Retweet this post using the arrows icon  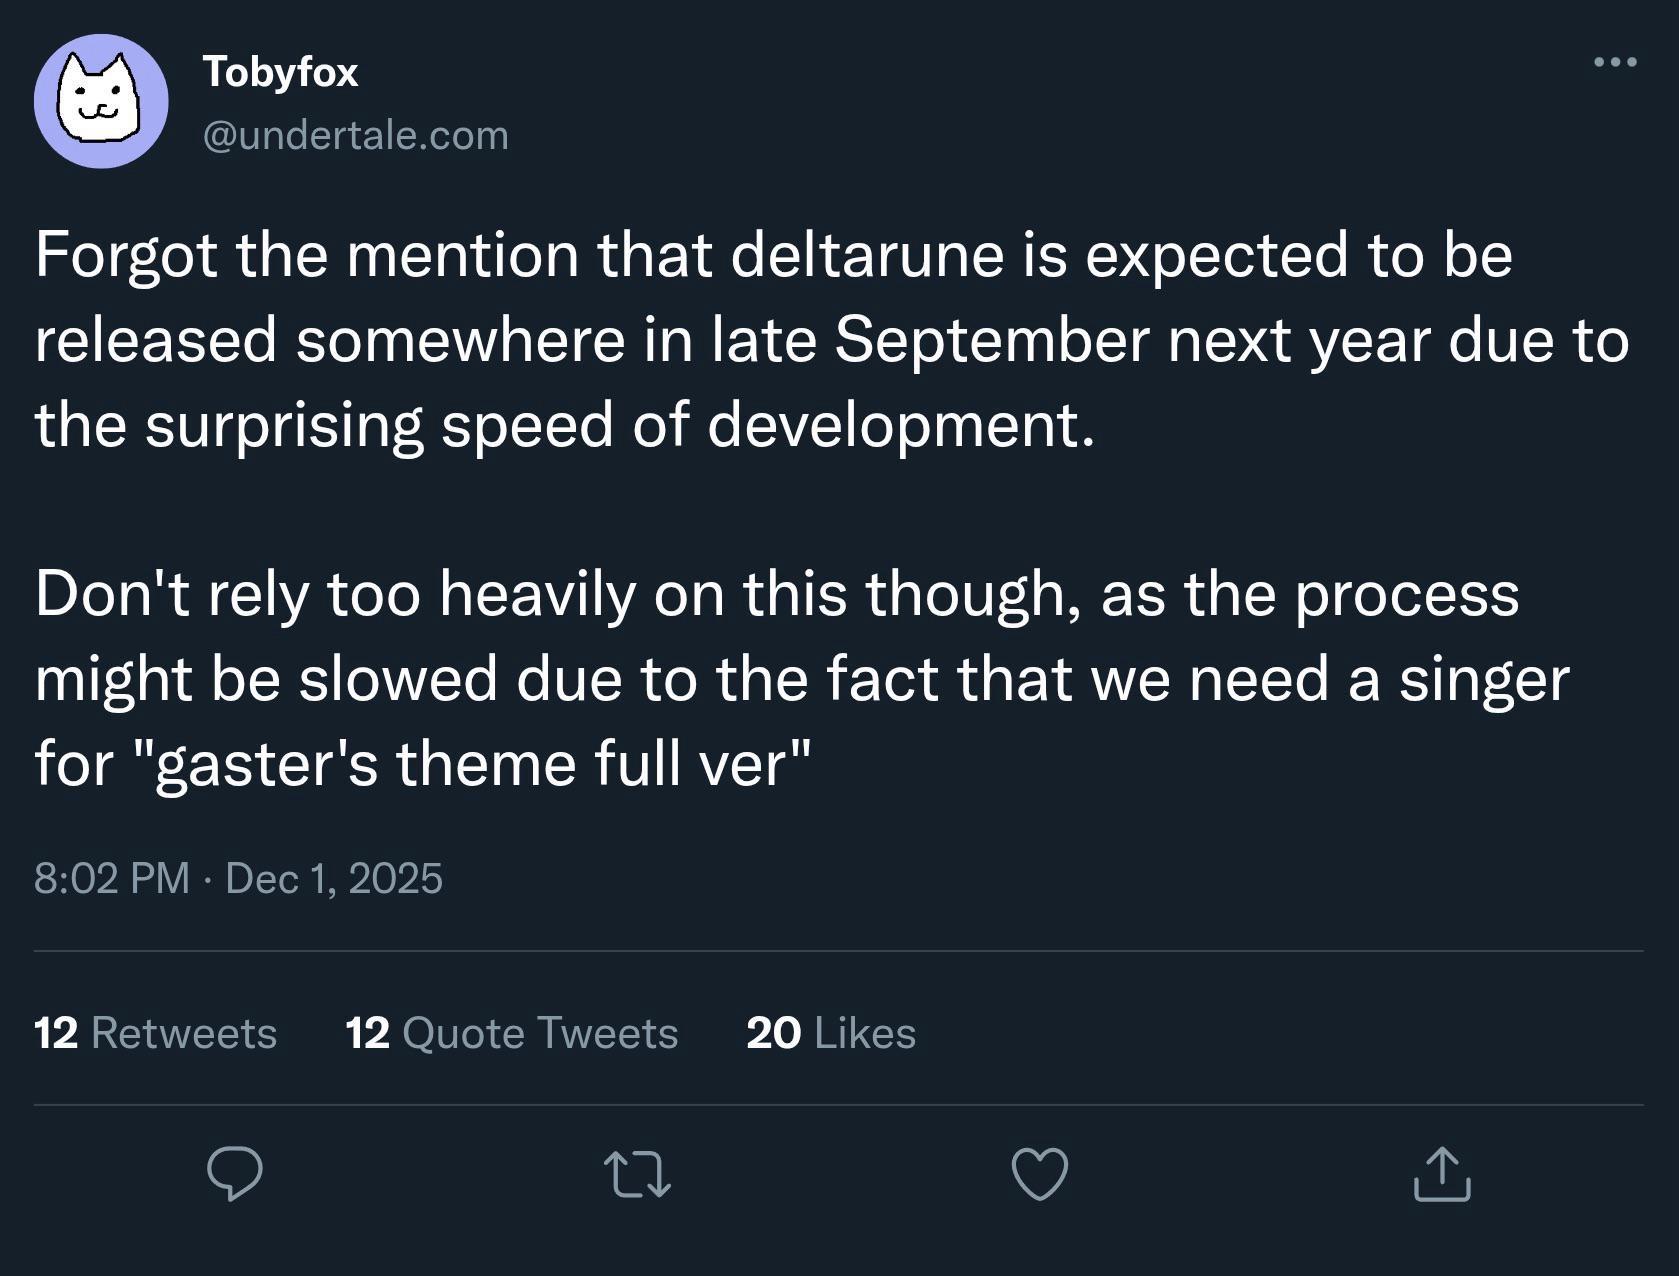(x=638, y=1174)
